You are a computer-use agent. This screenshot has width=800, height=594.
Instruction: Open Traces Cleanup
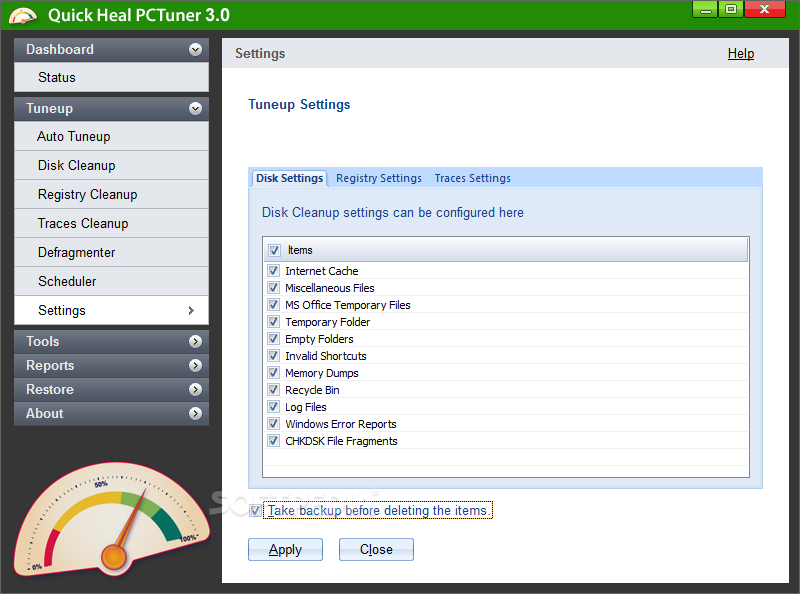111,224
